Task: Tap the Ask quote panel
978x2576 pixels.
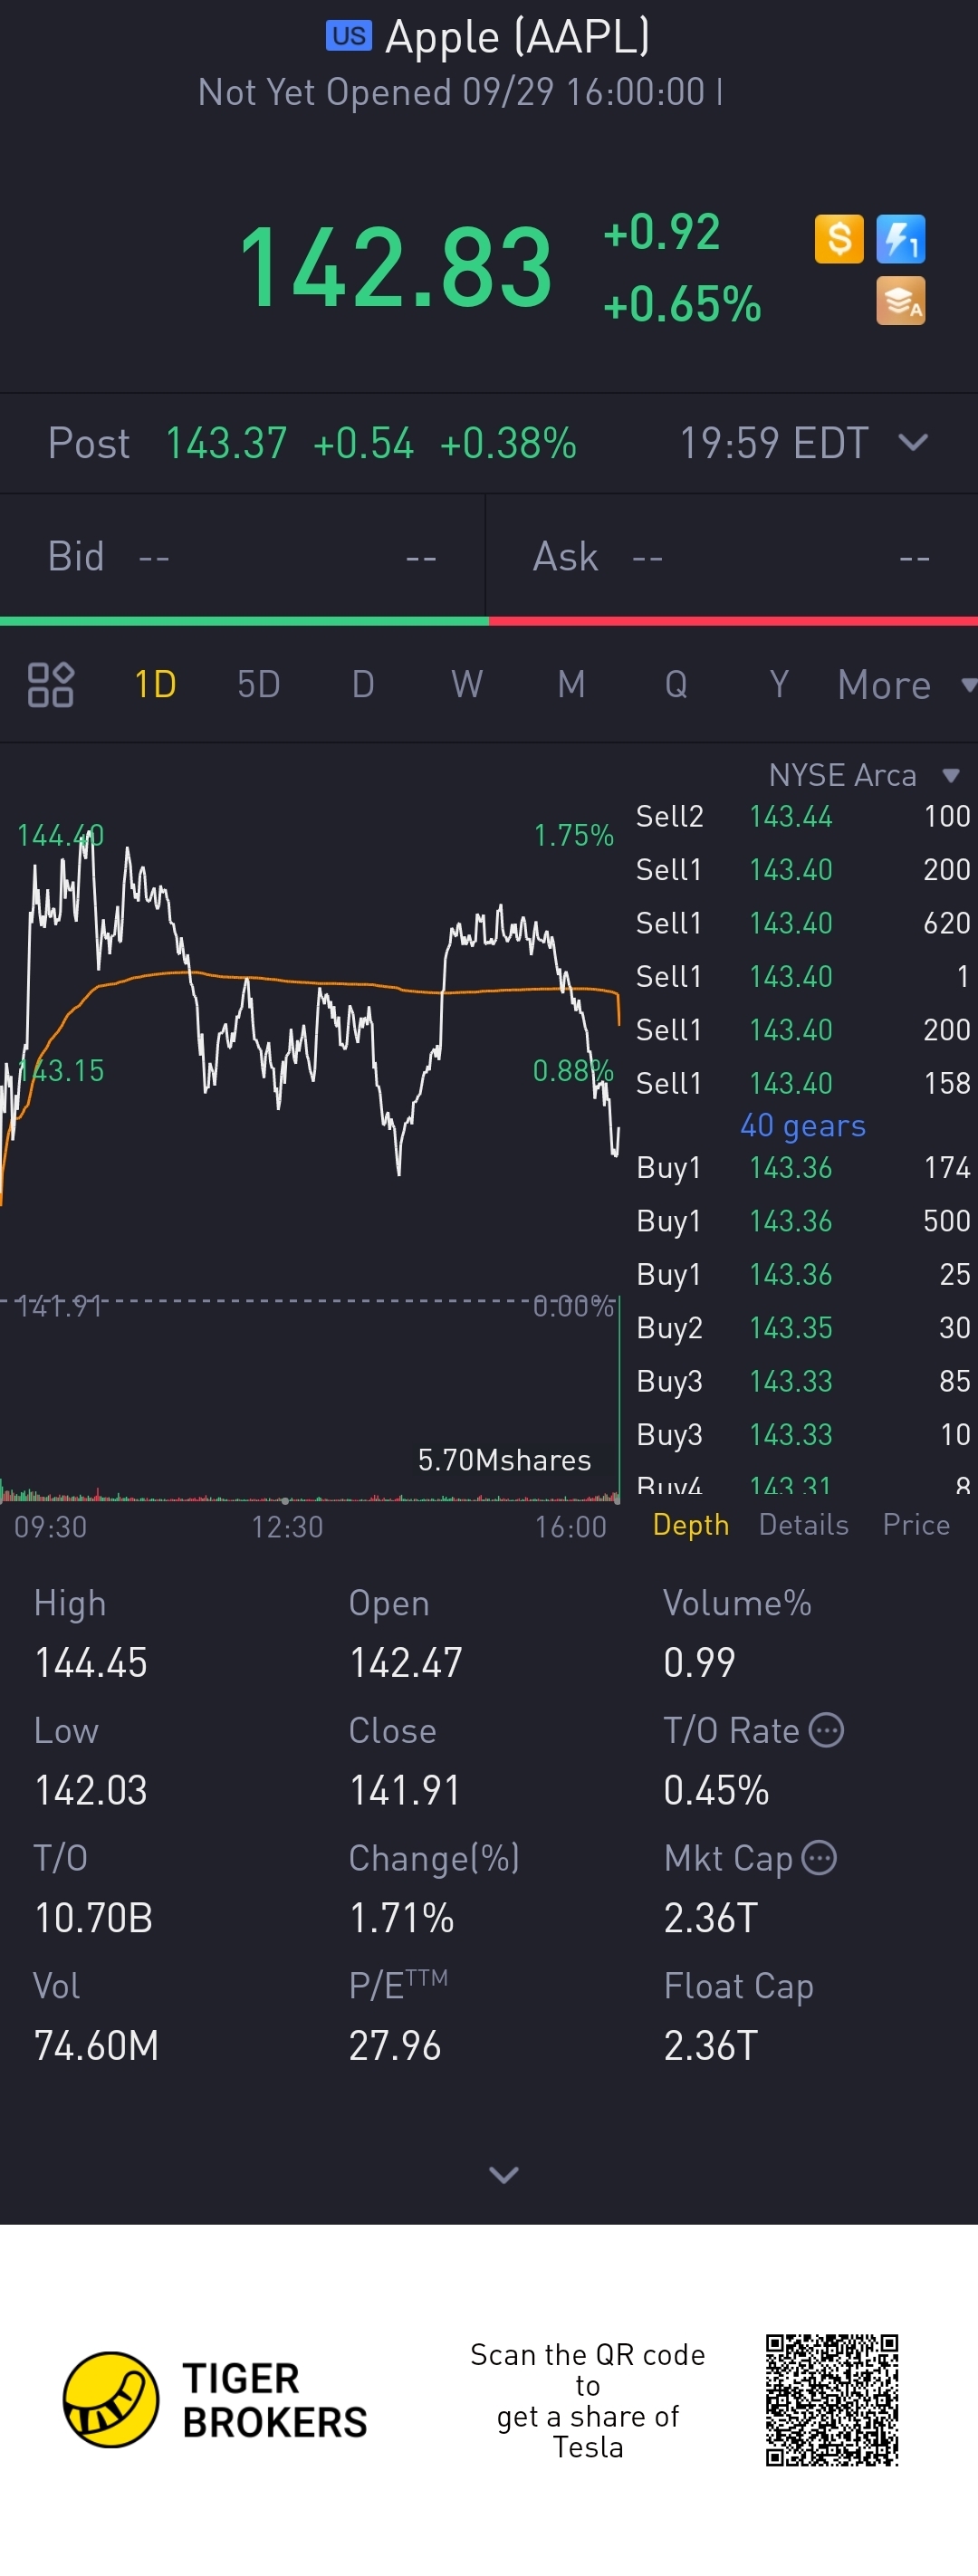Action: point(732,556)
